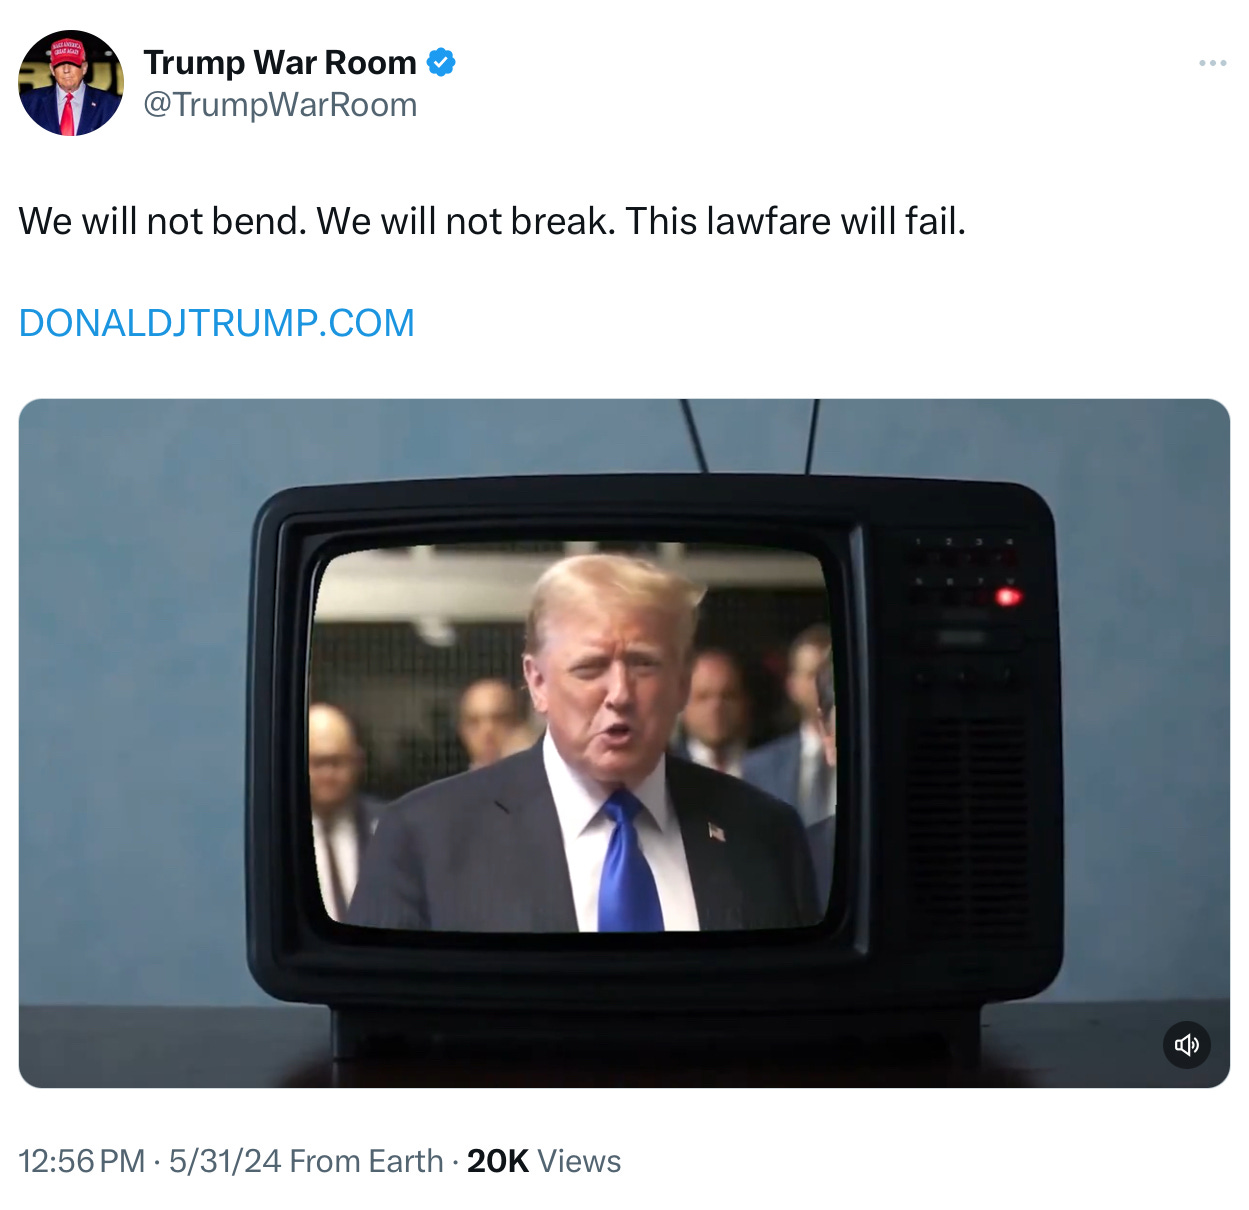Click the blue verified checkmark badge
The height and width of the screenshot is (1210, 1249).
(x=441, y=62)
